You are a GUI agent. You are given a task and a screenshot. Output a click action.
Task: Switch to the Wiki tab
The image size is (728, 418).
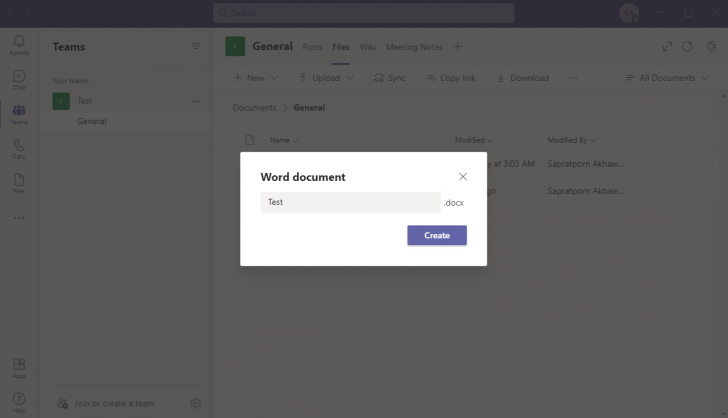pyautogui.click(x=367, y=47)
